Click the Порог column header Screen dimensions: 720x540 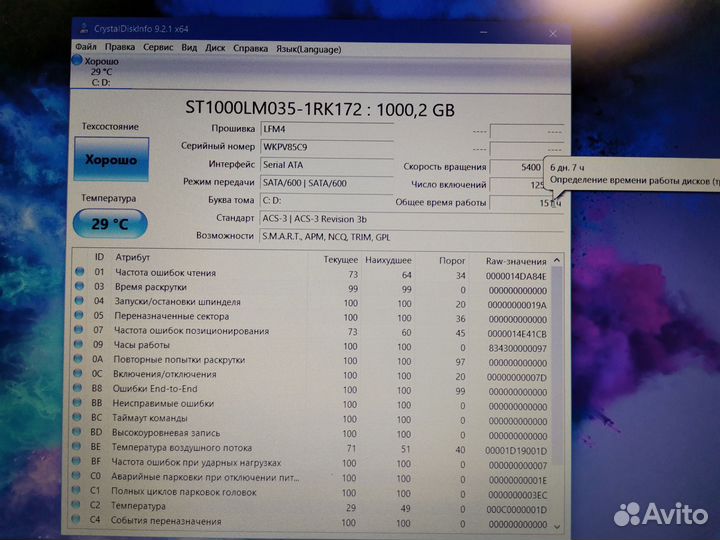[x=452, y=261]
